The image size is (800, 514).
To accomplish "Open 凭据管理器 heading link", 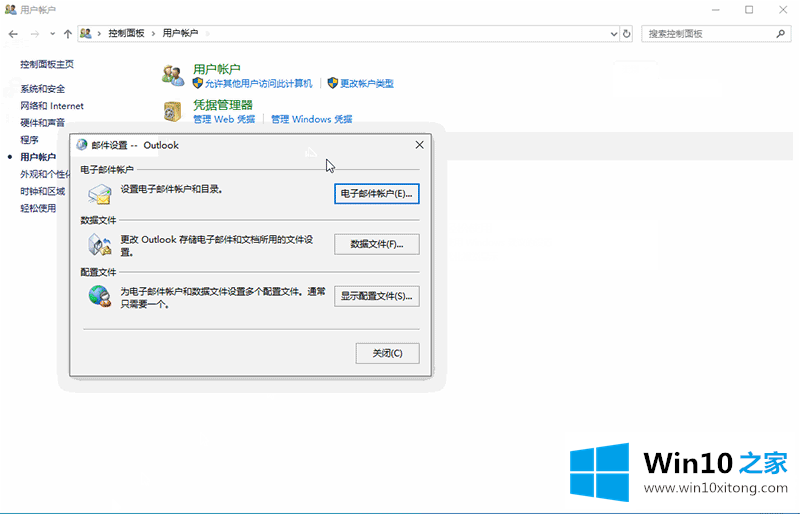I will pyautogui.click(x=222, y=105).
